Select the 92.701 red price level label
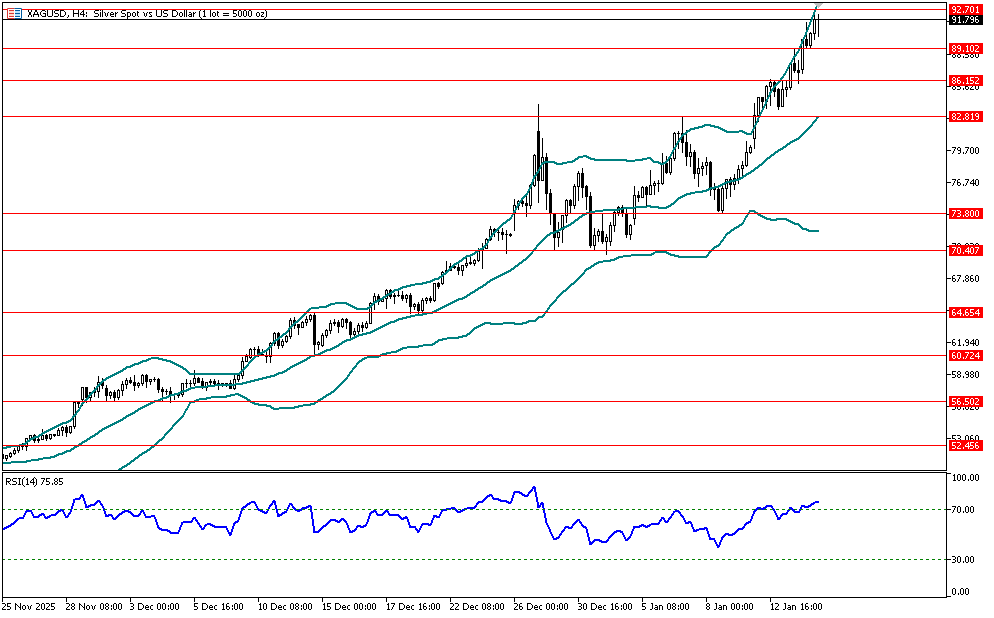The width and height of the screenshot is (994, 618). click(x=964, y=9)
